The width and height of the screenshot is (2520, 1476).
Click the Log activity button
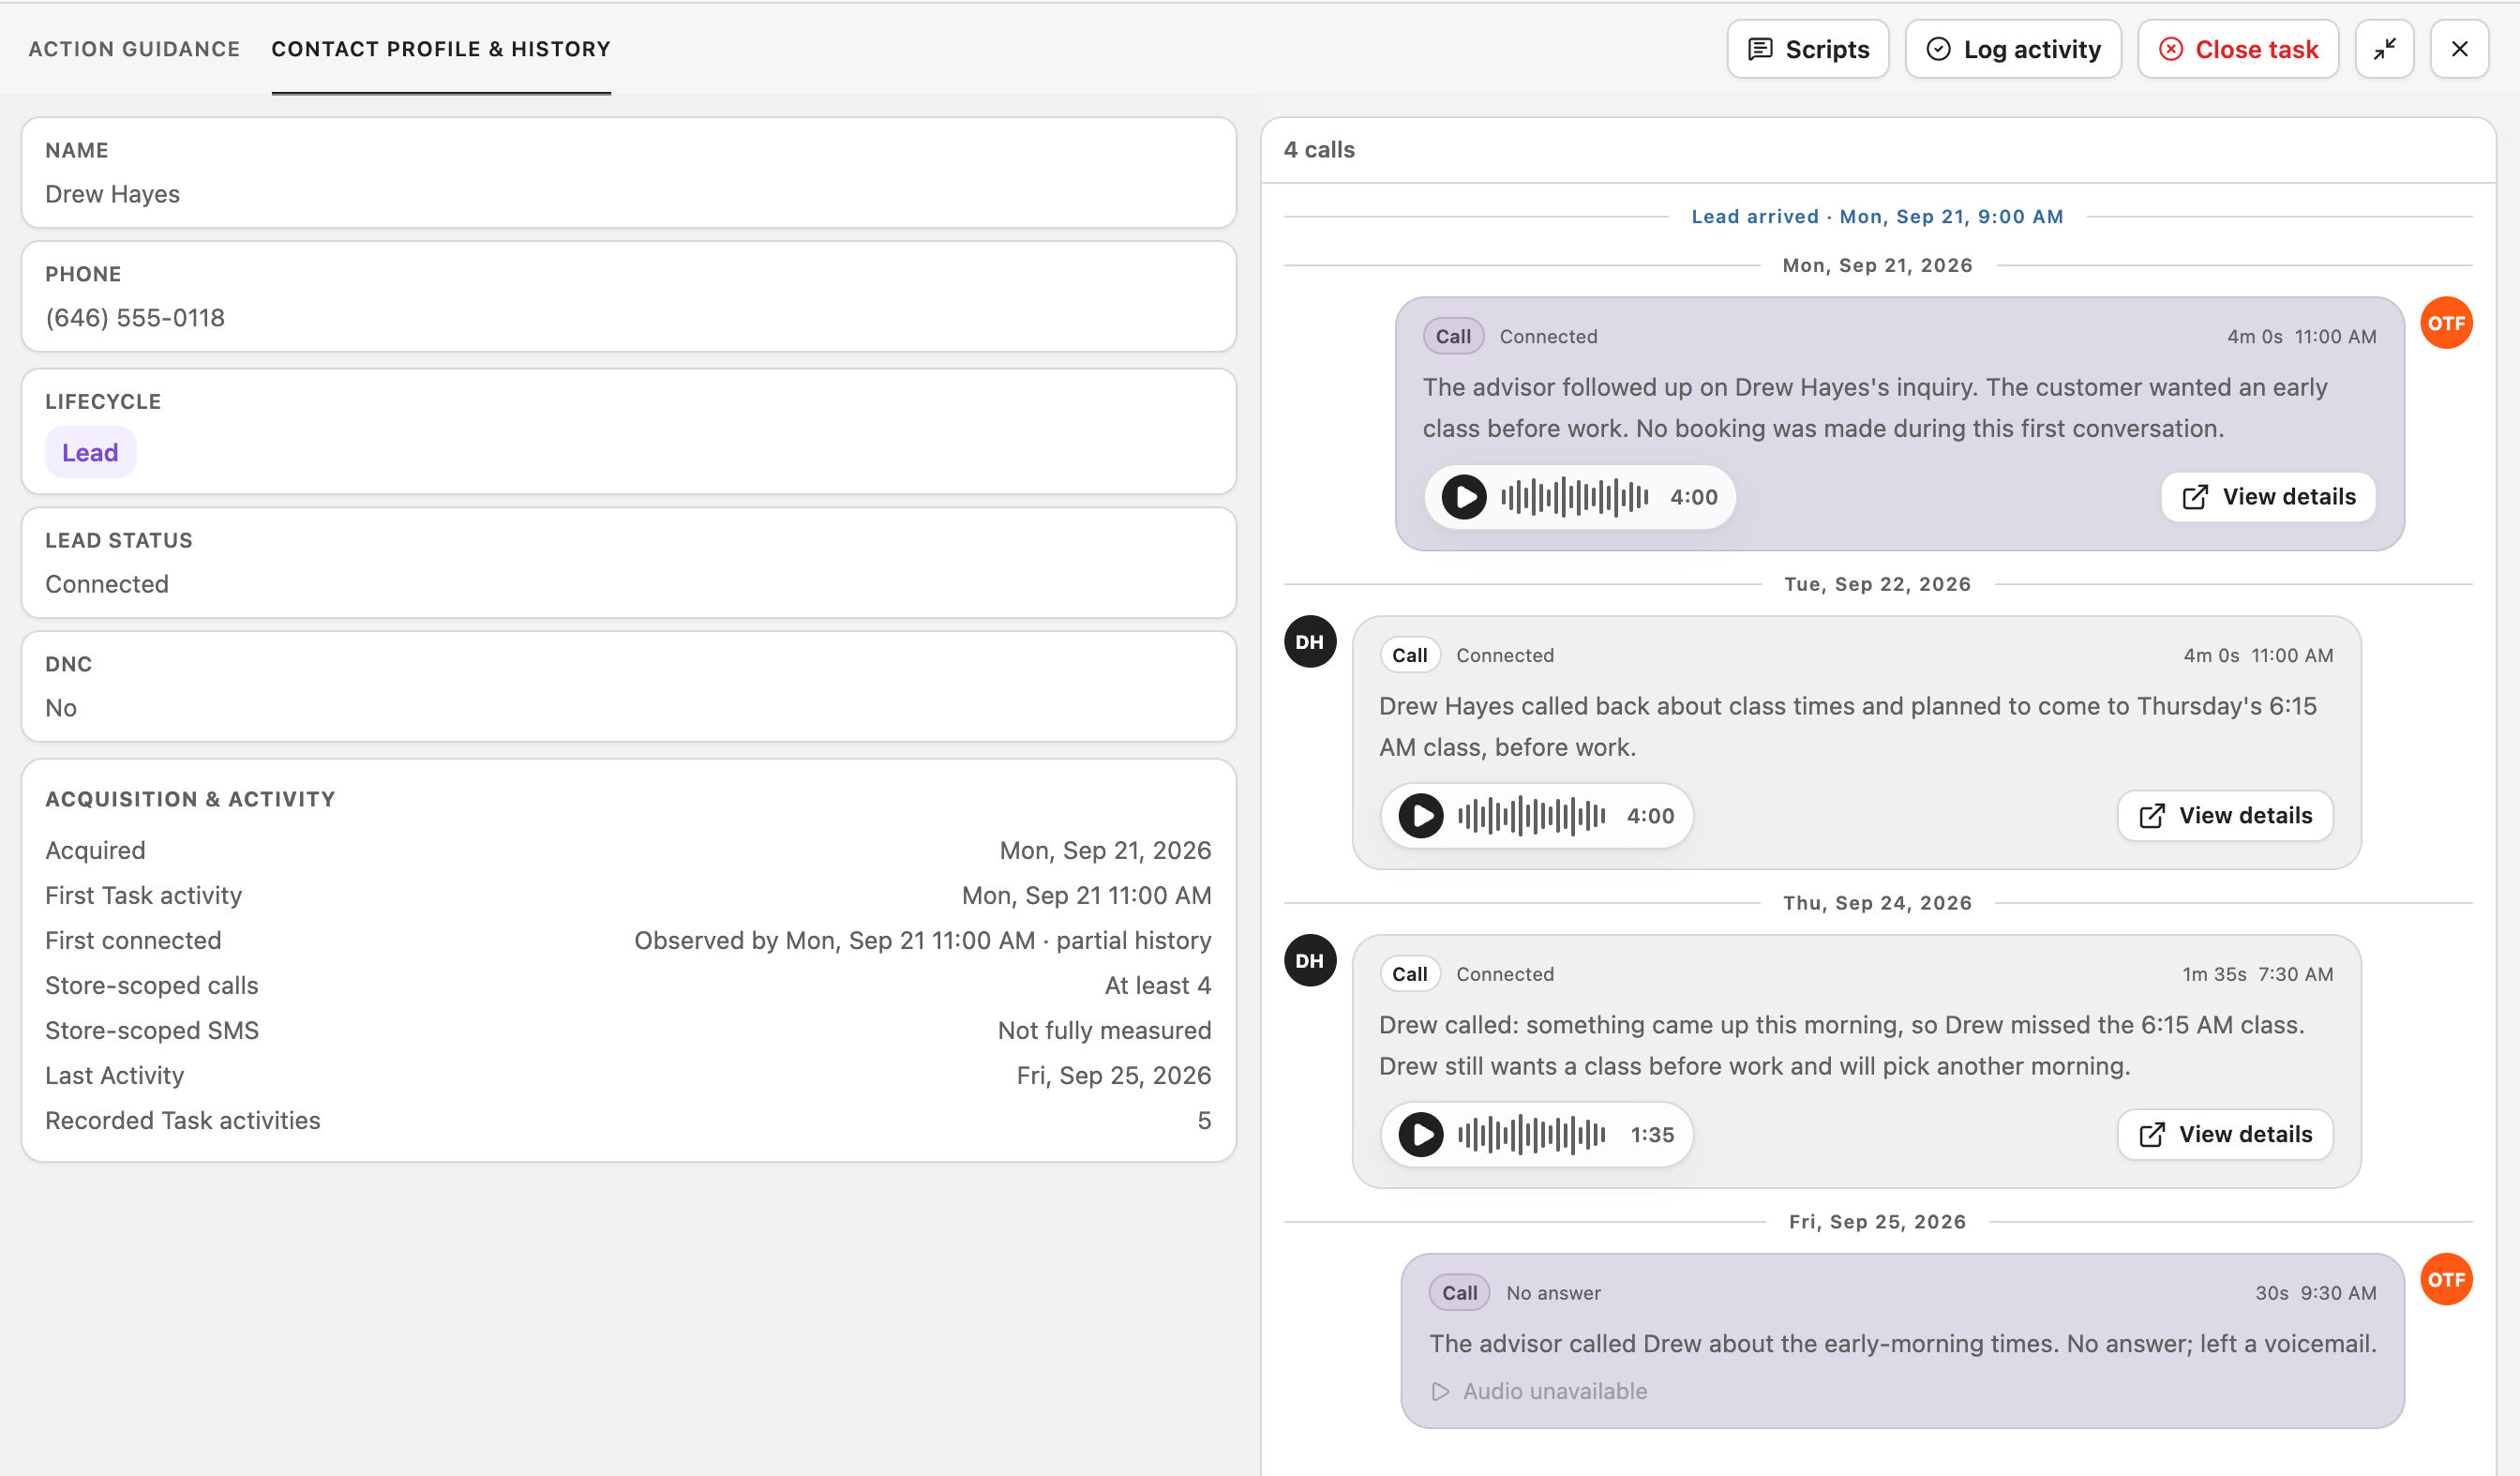coord(2013,49)
